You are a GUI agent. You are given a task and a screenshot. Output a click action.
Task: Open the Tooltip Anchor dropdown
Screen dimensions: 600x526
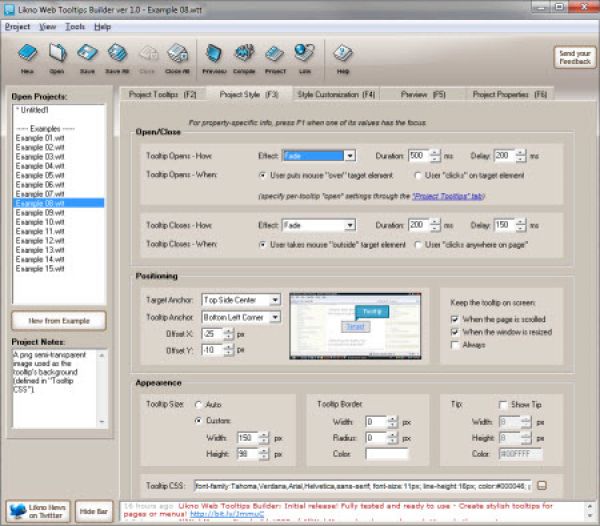(x=275, y=317)
